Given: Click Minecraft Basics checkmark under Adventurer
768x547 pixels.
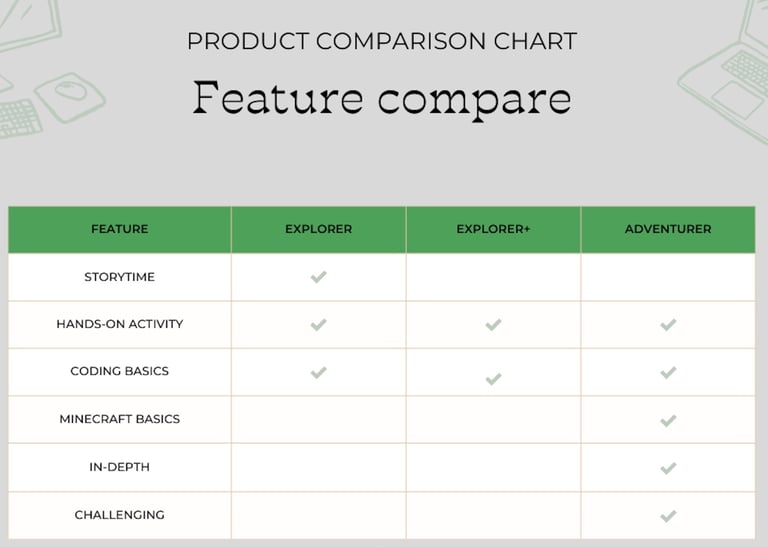Looking at the screenshot, I should click(x=668, y=420).
